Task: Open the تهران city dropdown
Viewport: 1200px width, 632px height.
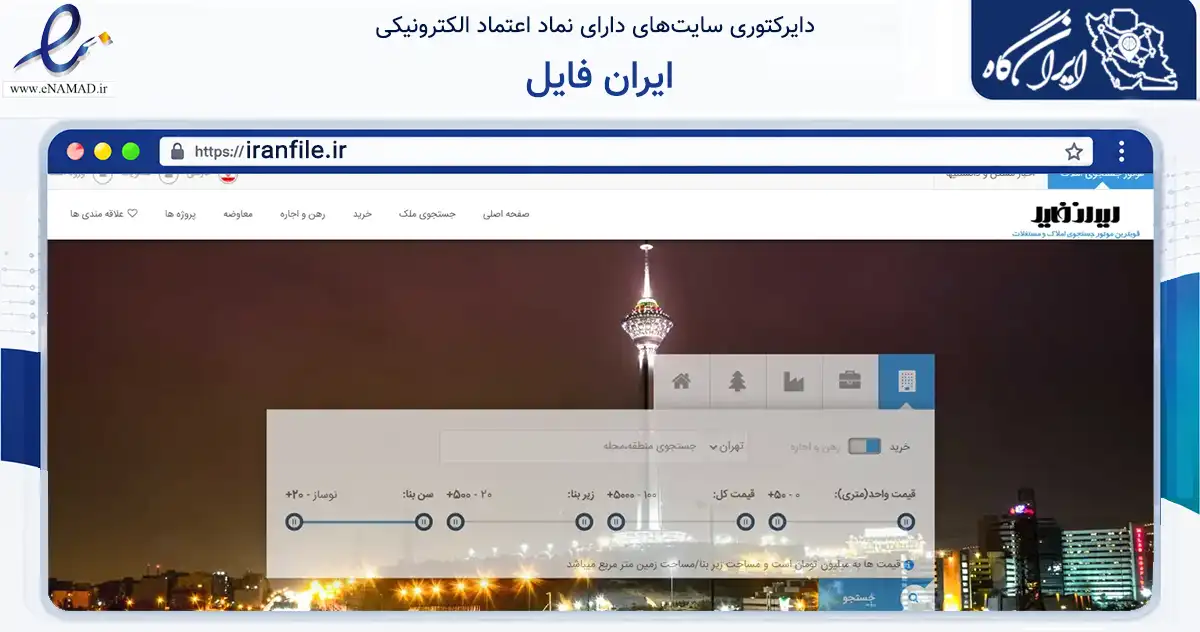Action: [x=727, y=447]
